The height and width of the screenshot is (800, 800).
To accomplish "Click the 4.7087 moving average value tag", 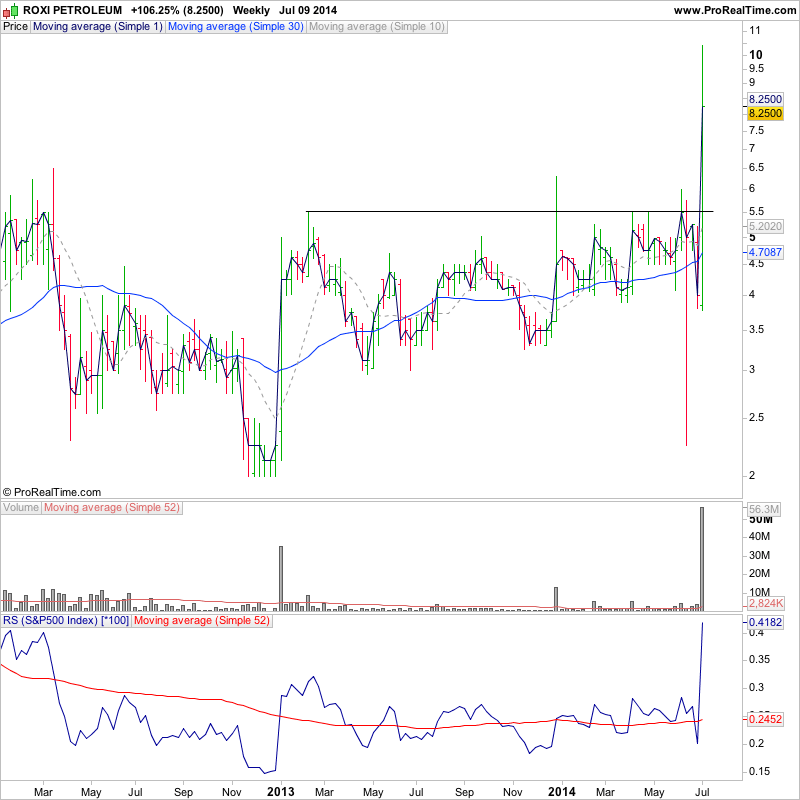I will (765, 252).
